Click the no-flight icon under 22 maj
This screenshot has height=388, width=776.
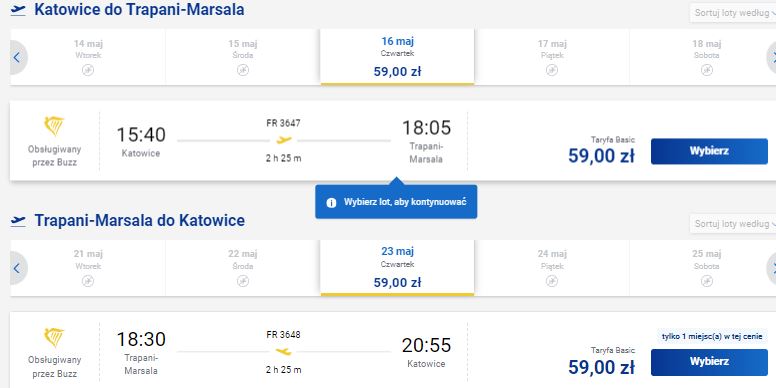pyautogui.click(x=242, y=281)
